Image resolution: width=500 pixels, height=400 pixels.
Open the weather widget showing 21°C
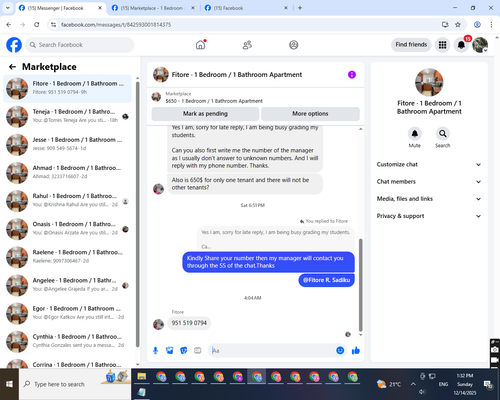(x=389, y=384)
